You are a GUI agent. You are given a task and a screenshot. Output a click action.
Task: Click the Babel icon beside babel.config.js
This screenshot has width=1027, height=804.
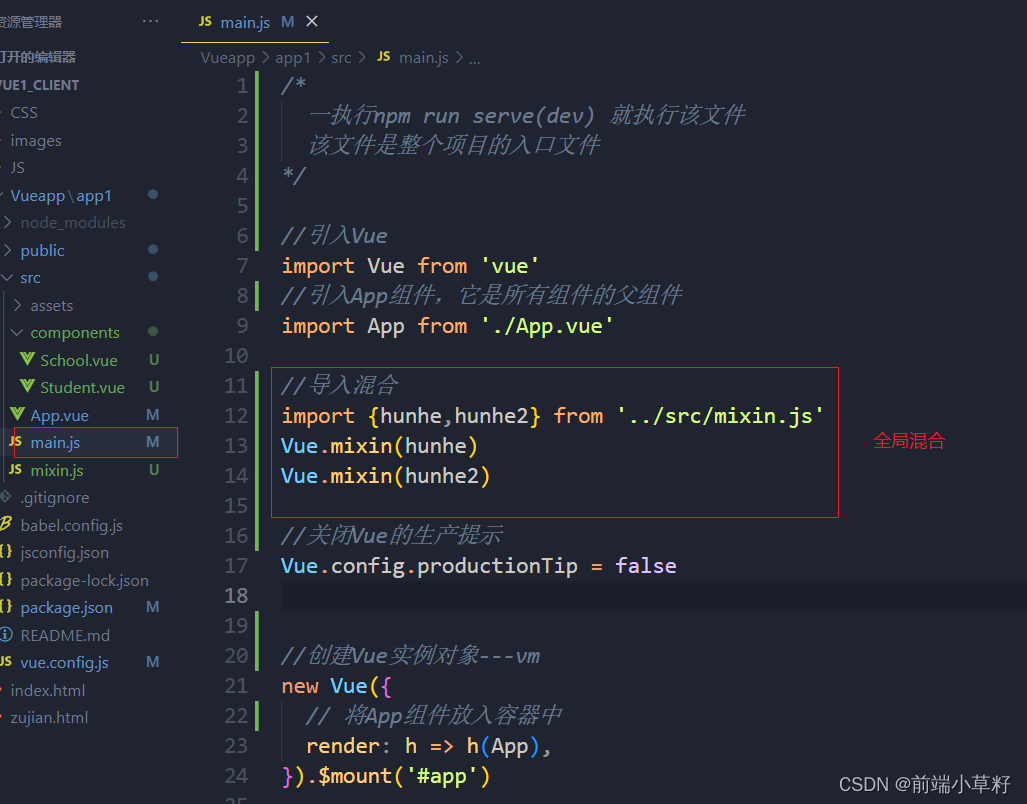pos(9,525)
